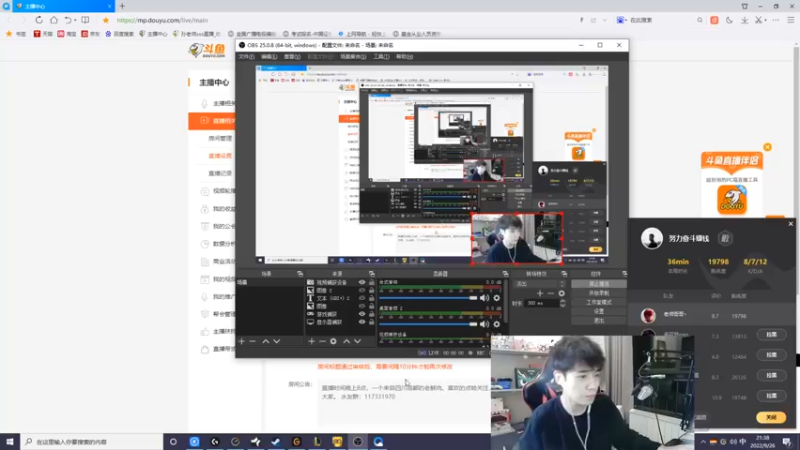Open the scene transition type dropdown
The height and width of the screenshot is (450, 800).
(540, 284)
